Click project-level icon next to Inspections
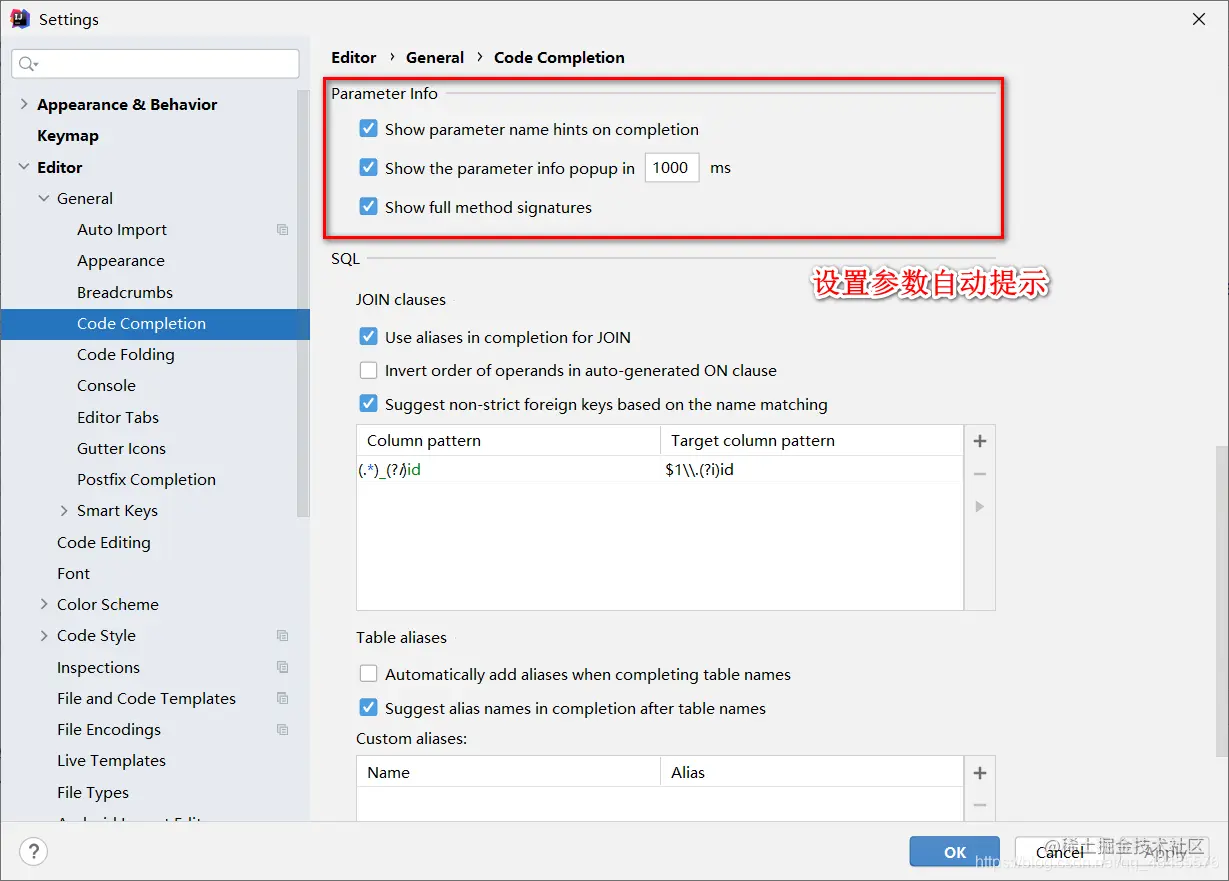 (282, 667)
